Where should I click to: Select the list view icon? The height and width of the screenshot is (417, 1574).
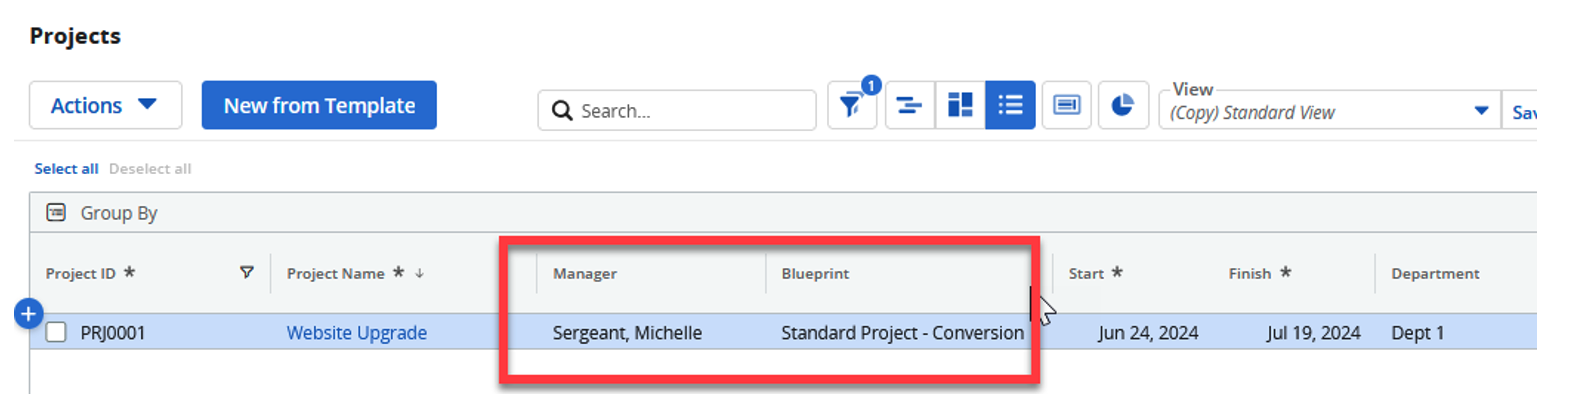[x=1010, y=105]
